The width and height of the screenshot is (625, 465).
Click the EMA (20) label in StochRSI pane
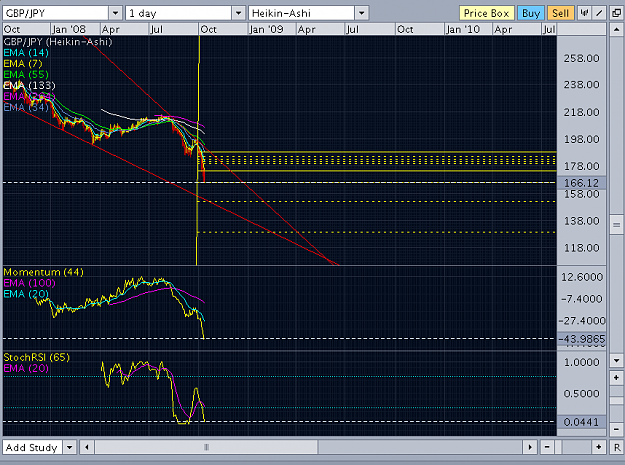click(x=26, y=368)
